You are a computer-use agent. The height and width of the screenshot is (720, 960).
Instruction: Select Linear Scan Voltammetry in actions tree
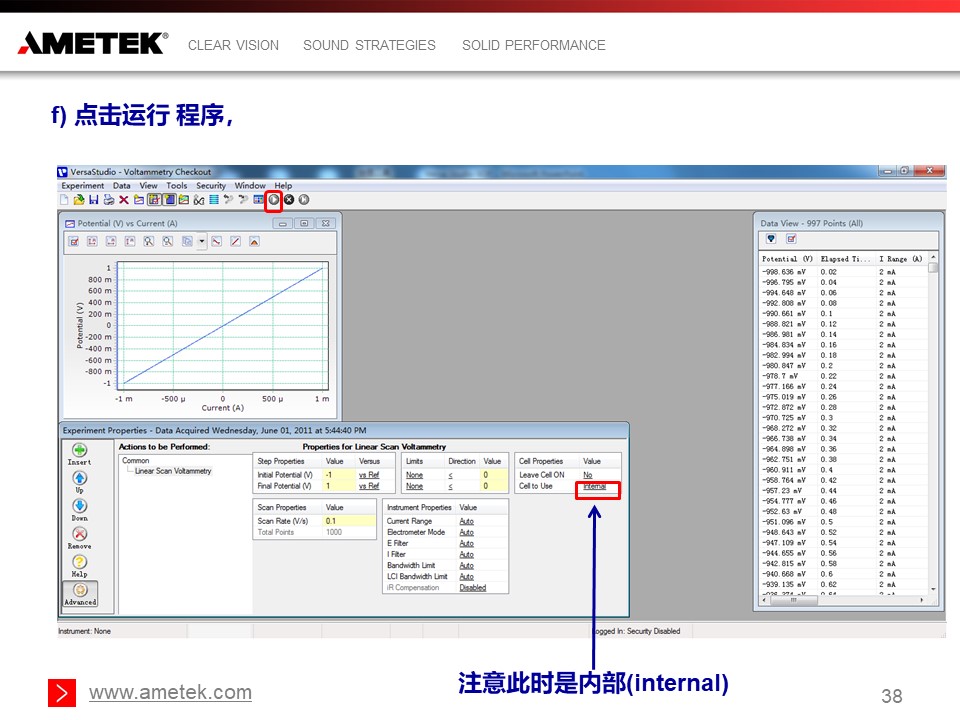tap(173, 471)
